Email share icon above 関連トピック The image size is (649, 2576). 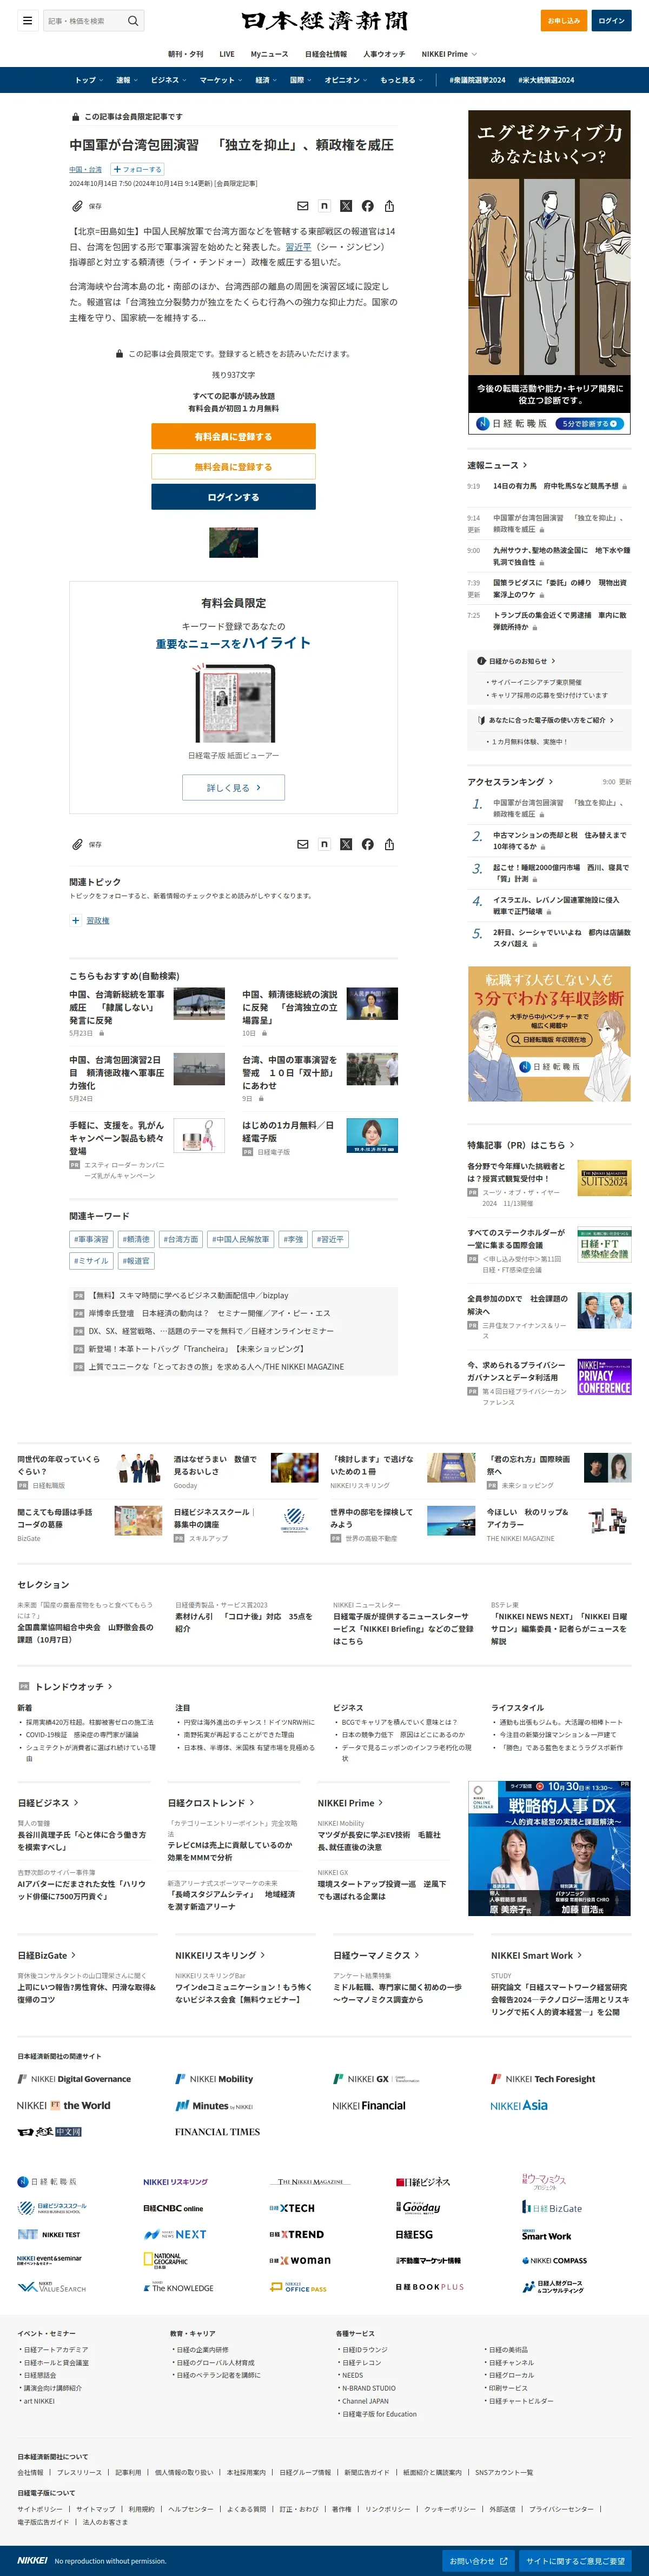pos(302,844)
